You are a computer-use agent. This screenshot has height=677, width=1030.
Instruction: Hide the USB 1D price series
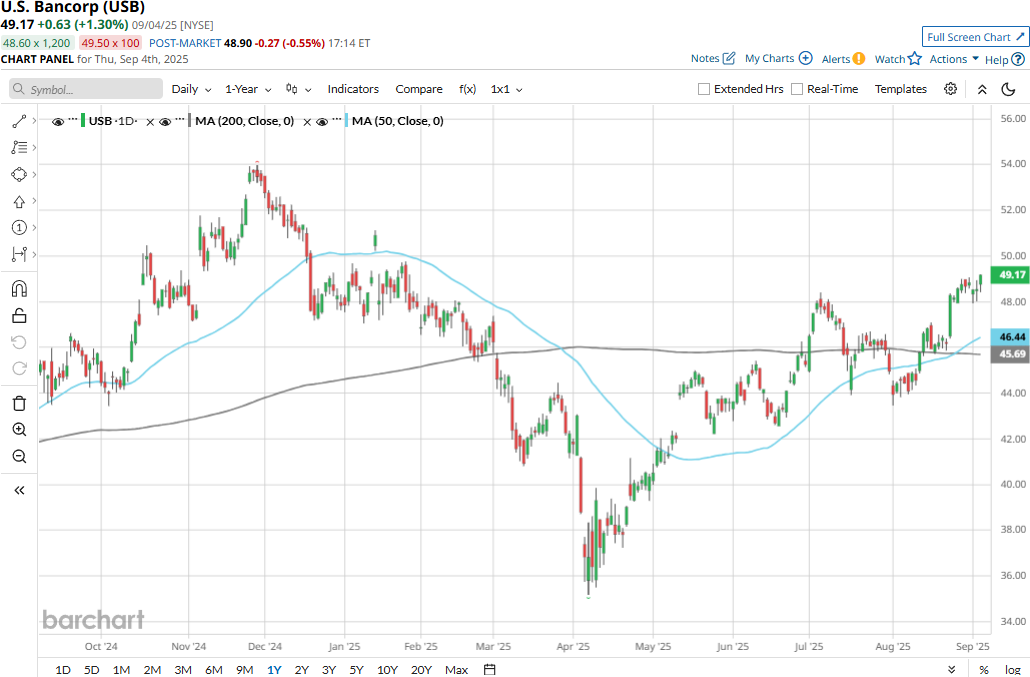coord(58,121)
